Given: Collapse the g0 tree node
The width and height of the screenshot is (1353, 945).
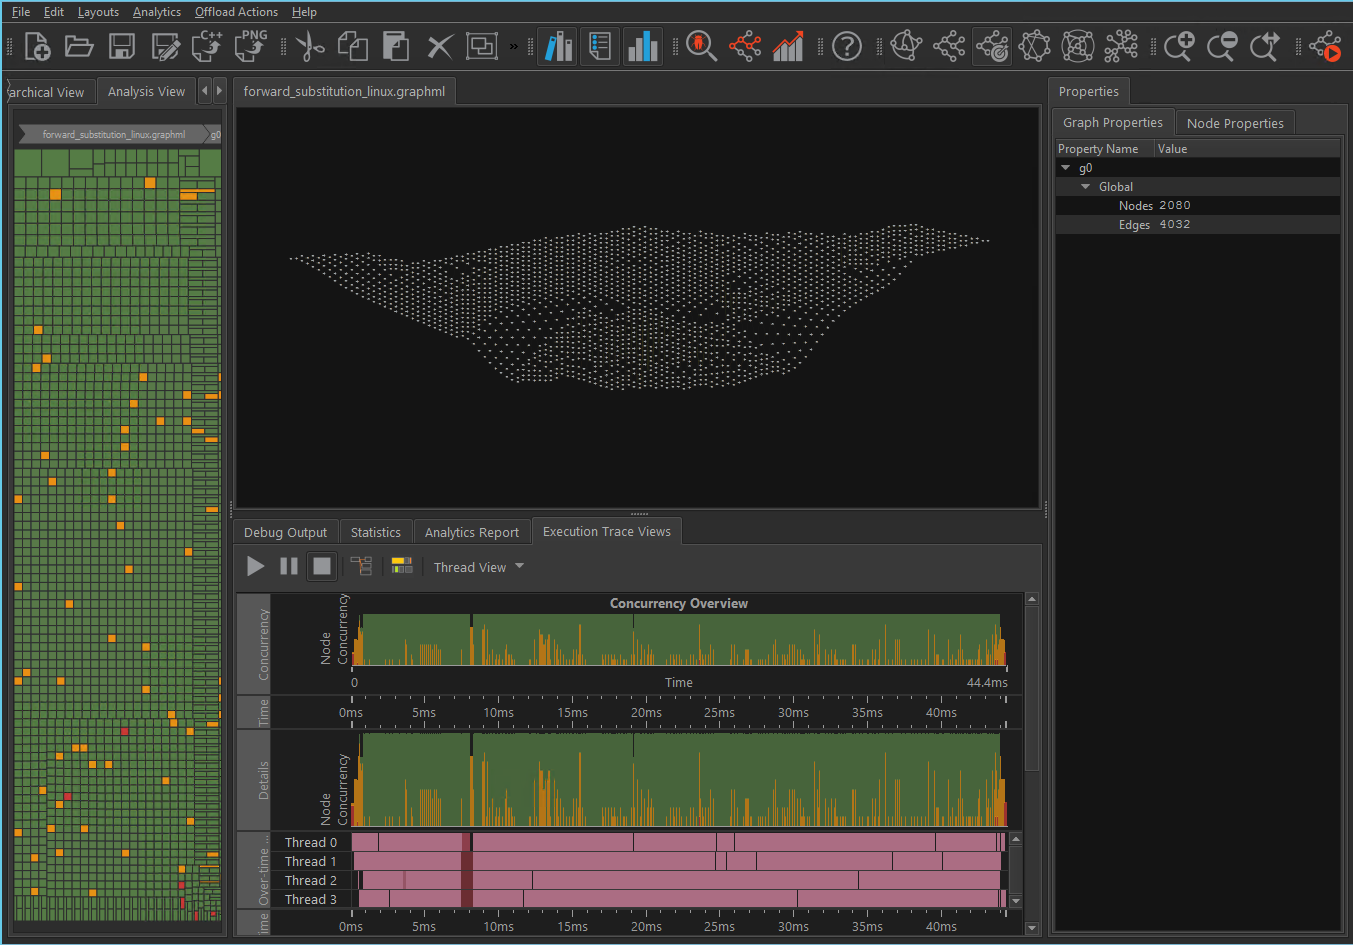Looking at the screenshot, I should [1066, 168].
